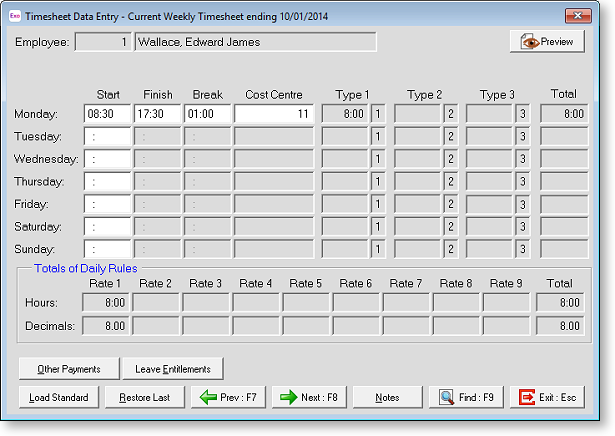615x436 pixels.
Task: Open Leave Entitlements
Action: (x=173, y=369)
